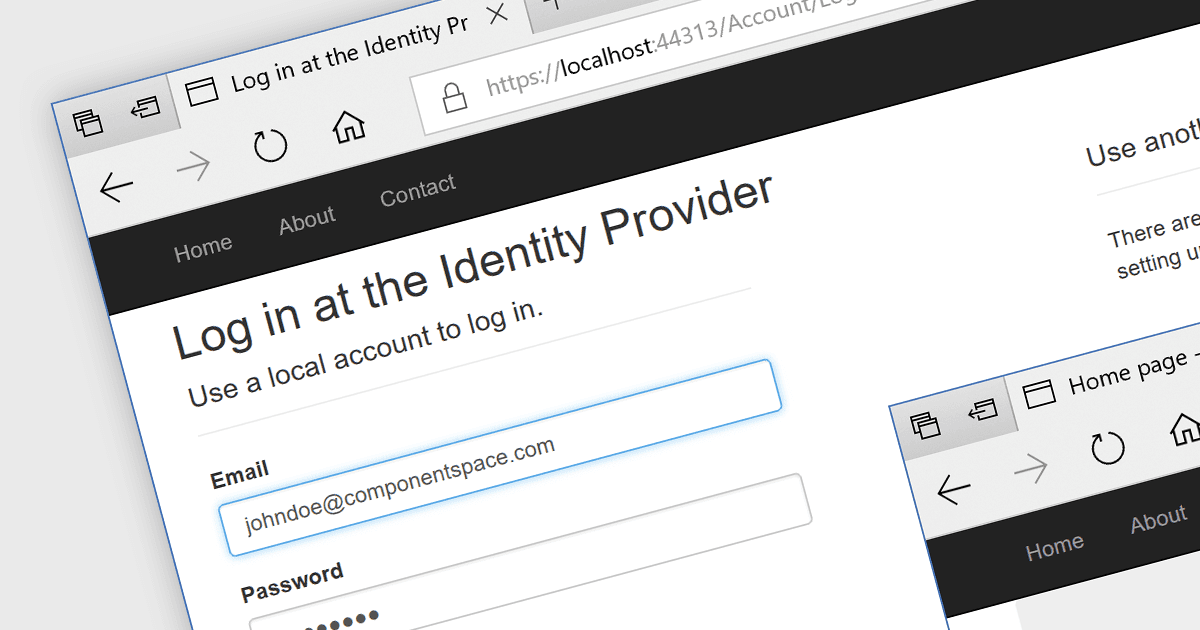1200x630 pixels.
Task: Click the tabs set aside icon in Identity Provider window
Action: [x=88, y=122]
